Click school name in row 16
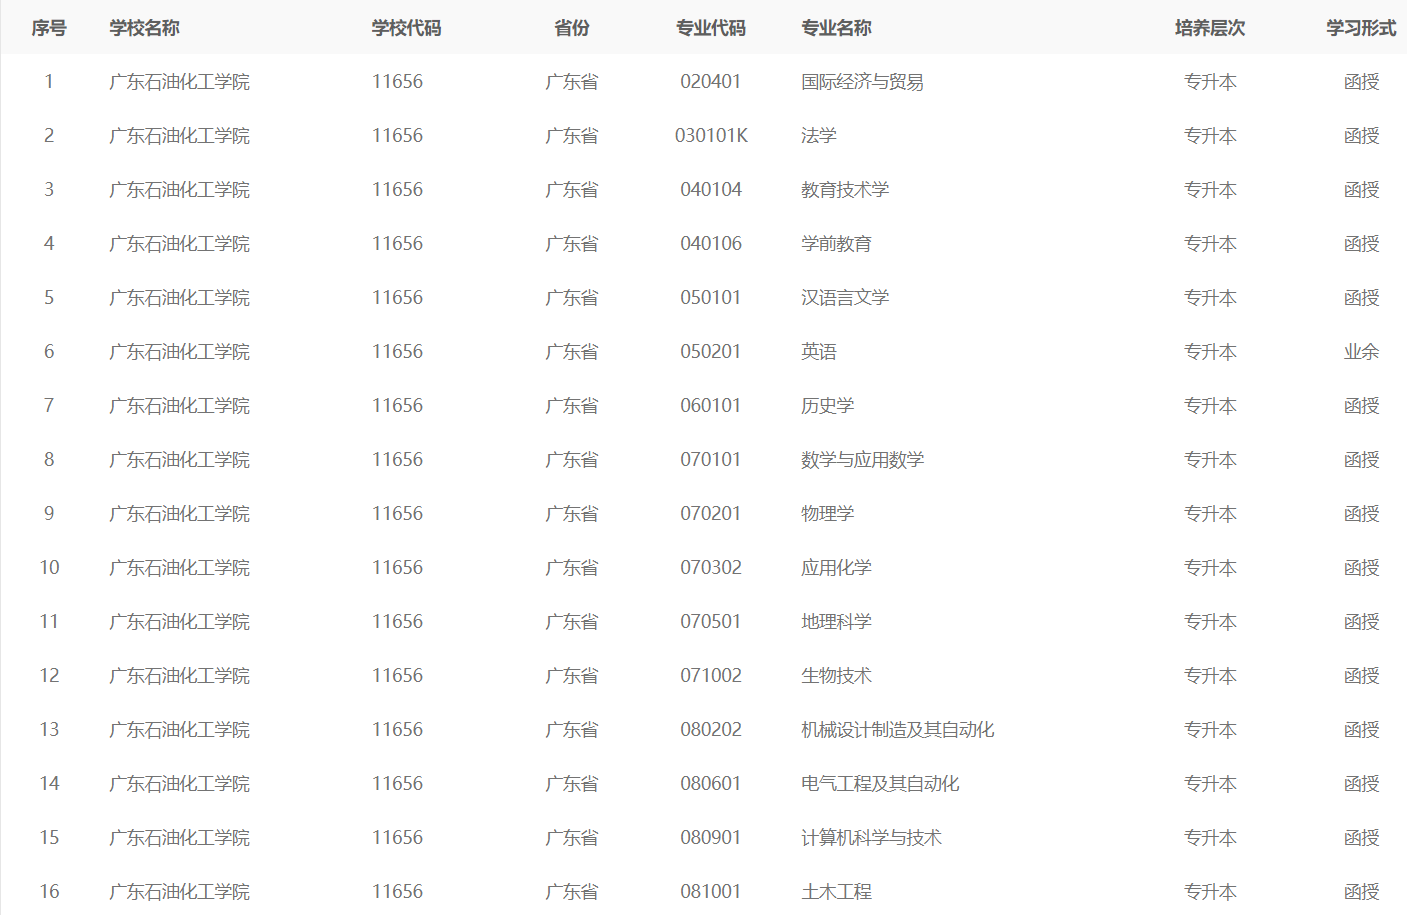The image size is (1407, 915). pos(179,892)
